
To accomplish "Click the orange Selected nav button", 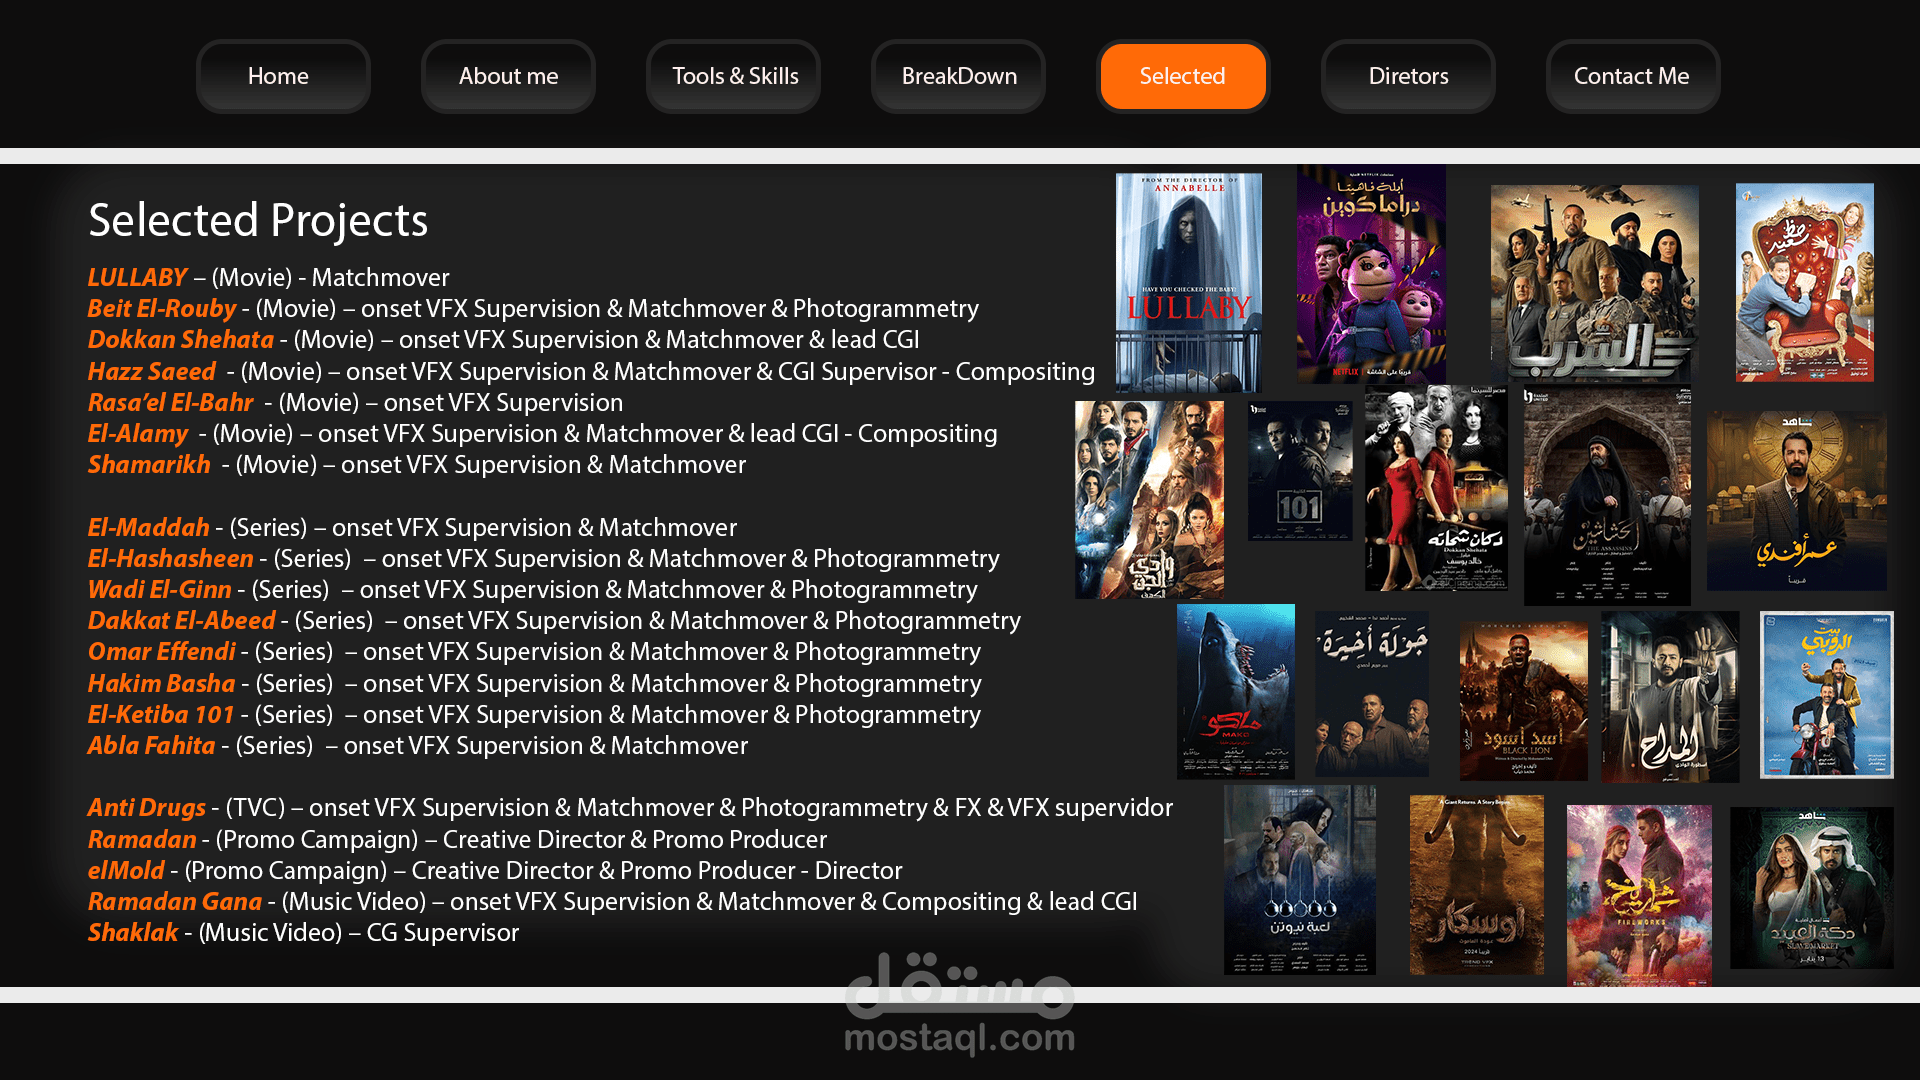I will point(1182,76).
